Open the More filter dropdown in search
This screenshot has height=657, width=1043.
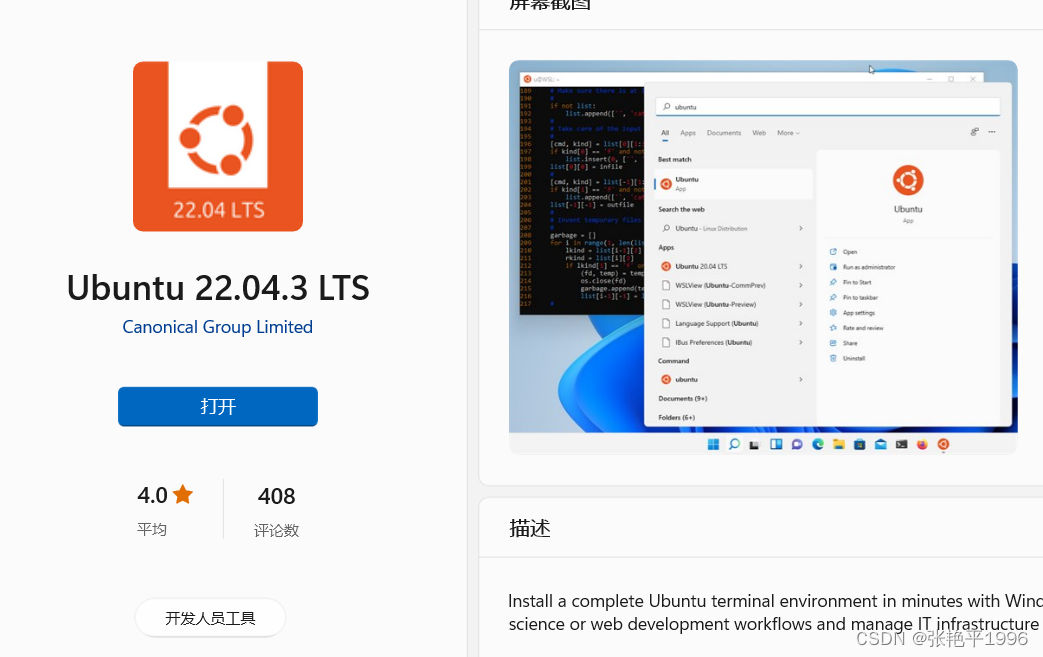(786, 133)
